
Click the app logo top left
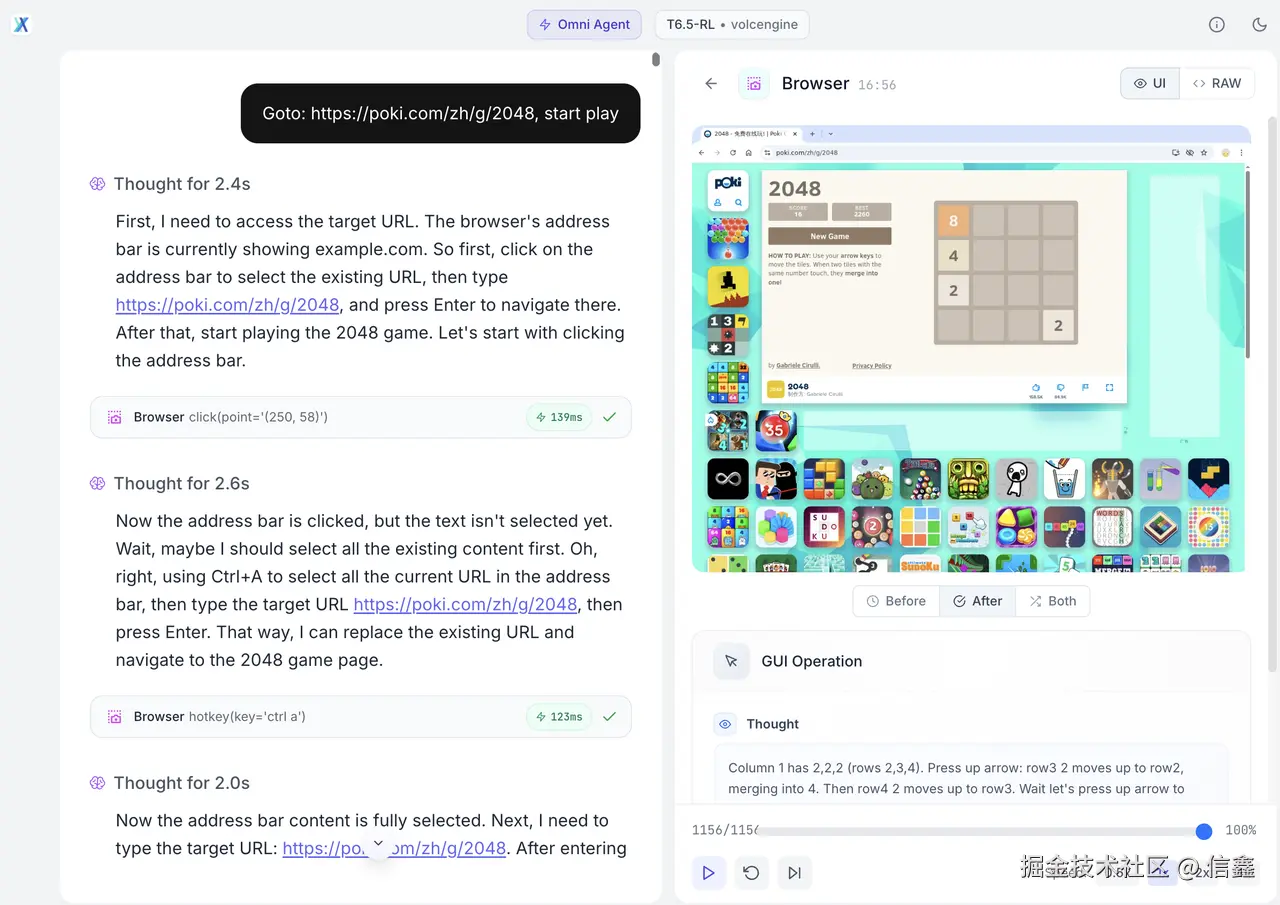click(21, 24)
